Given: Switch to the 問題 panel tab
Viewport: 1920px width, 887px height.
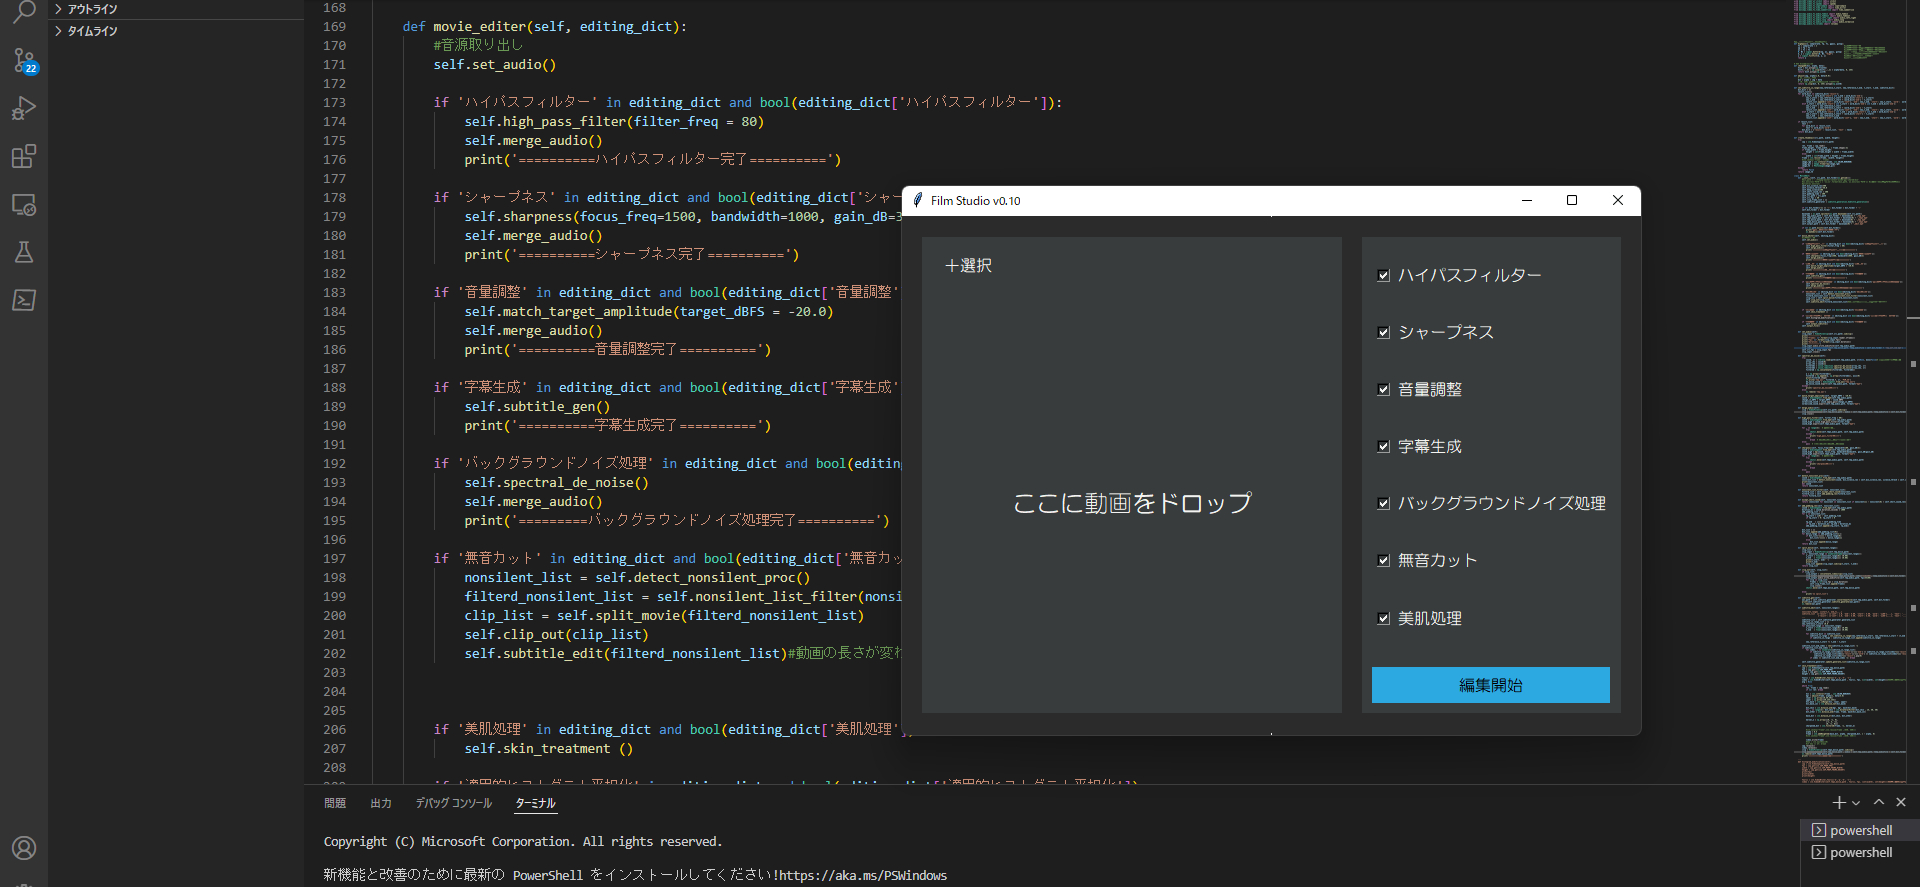Looking at the screenshot, I should (x=335, y=803).
